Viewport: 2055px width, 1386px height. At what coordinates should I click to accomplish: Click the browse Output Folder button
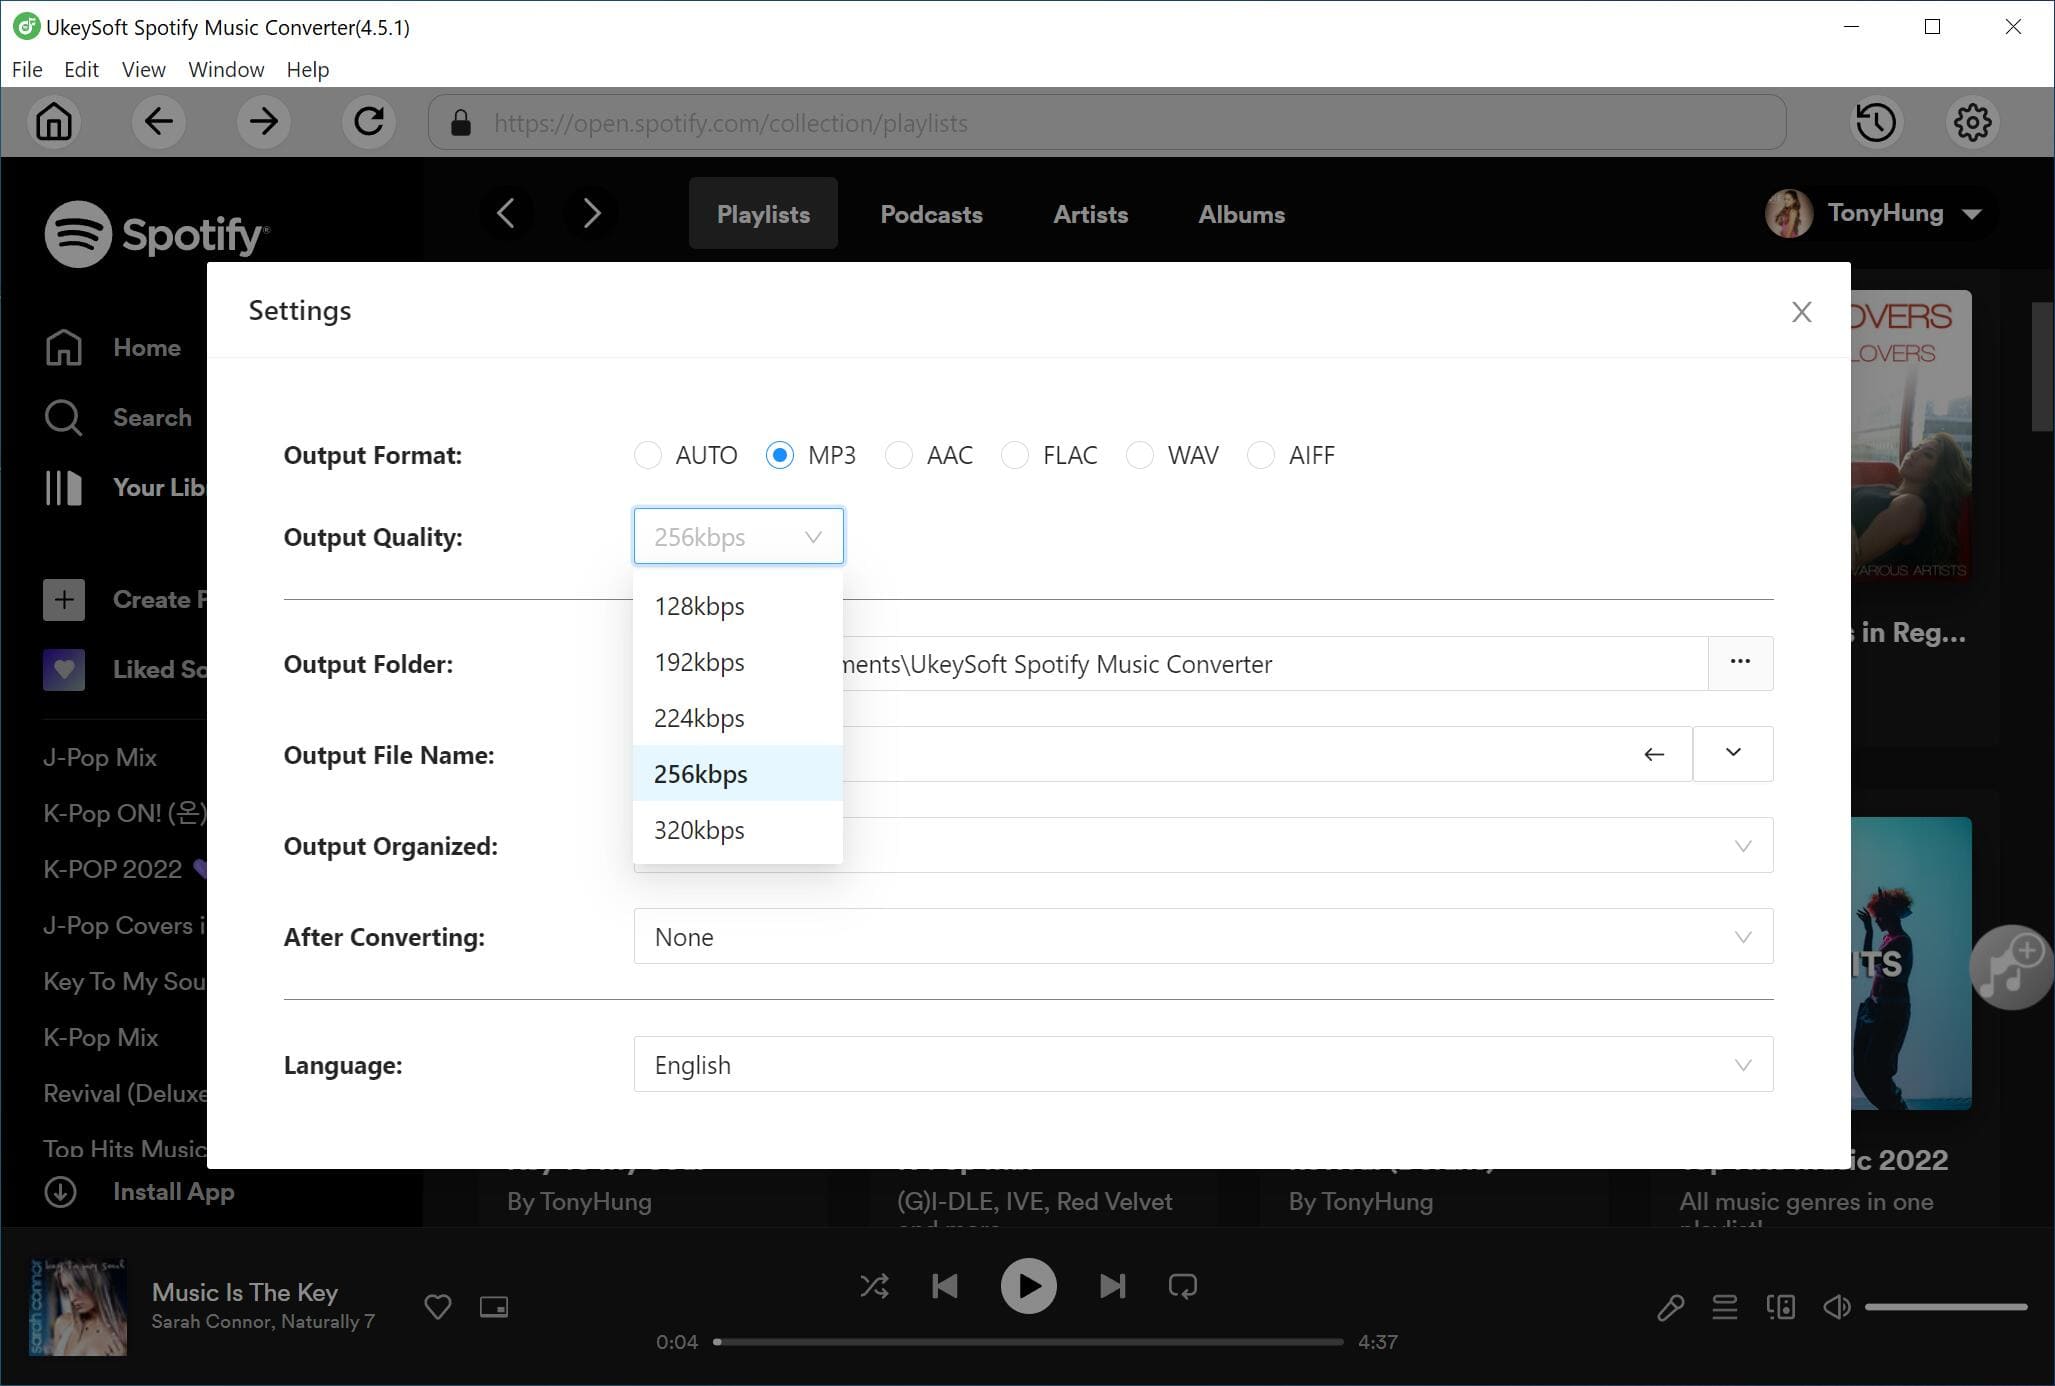click(1740, 662)
